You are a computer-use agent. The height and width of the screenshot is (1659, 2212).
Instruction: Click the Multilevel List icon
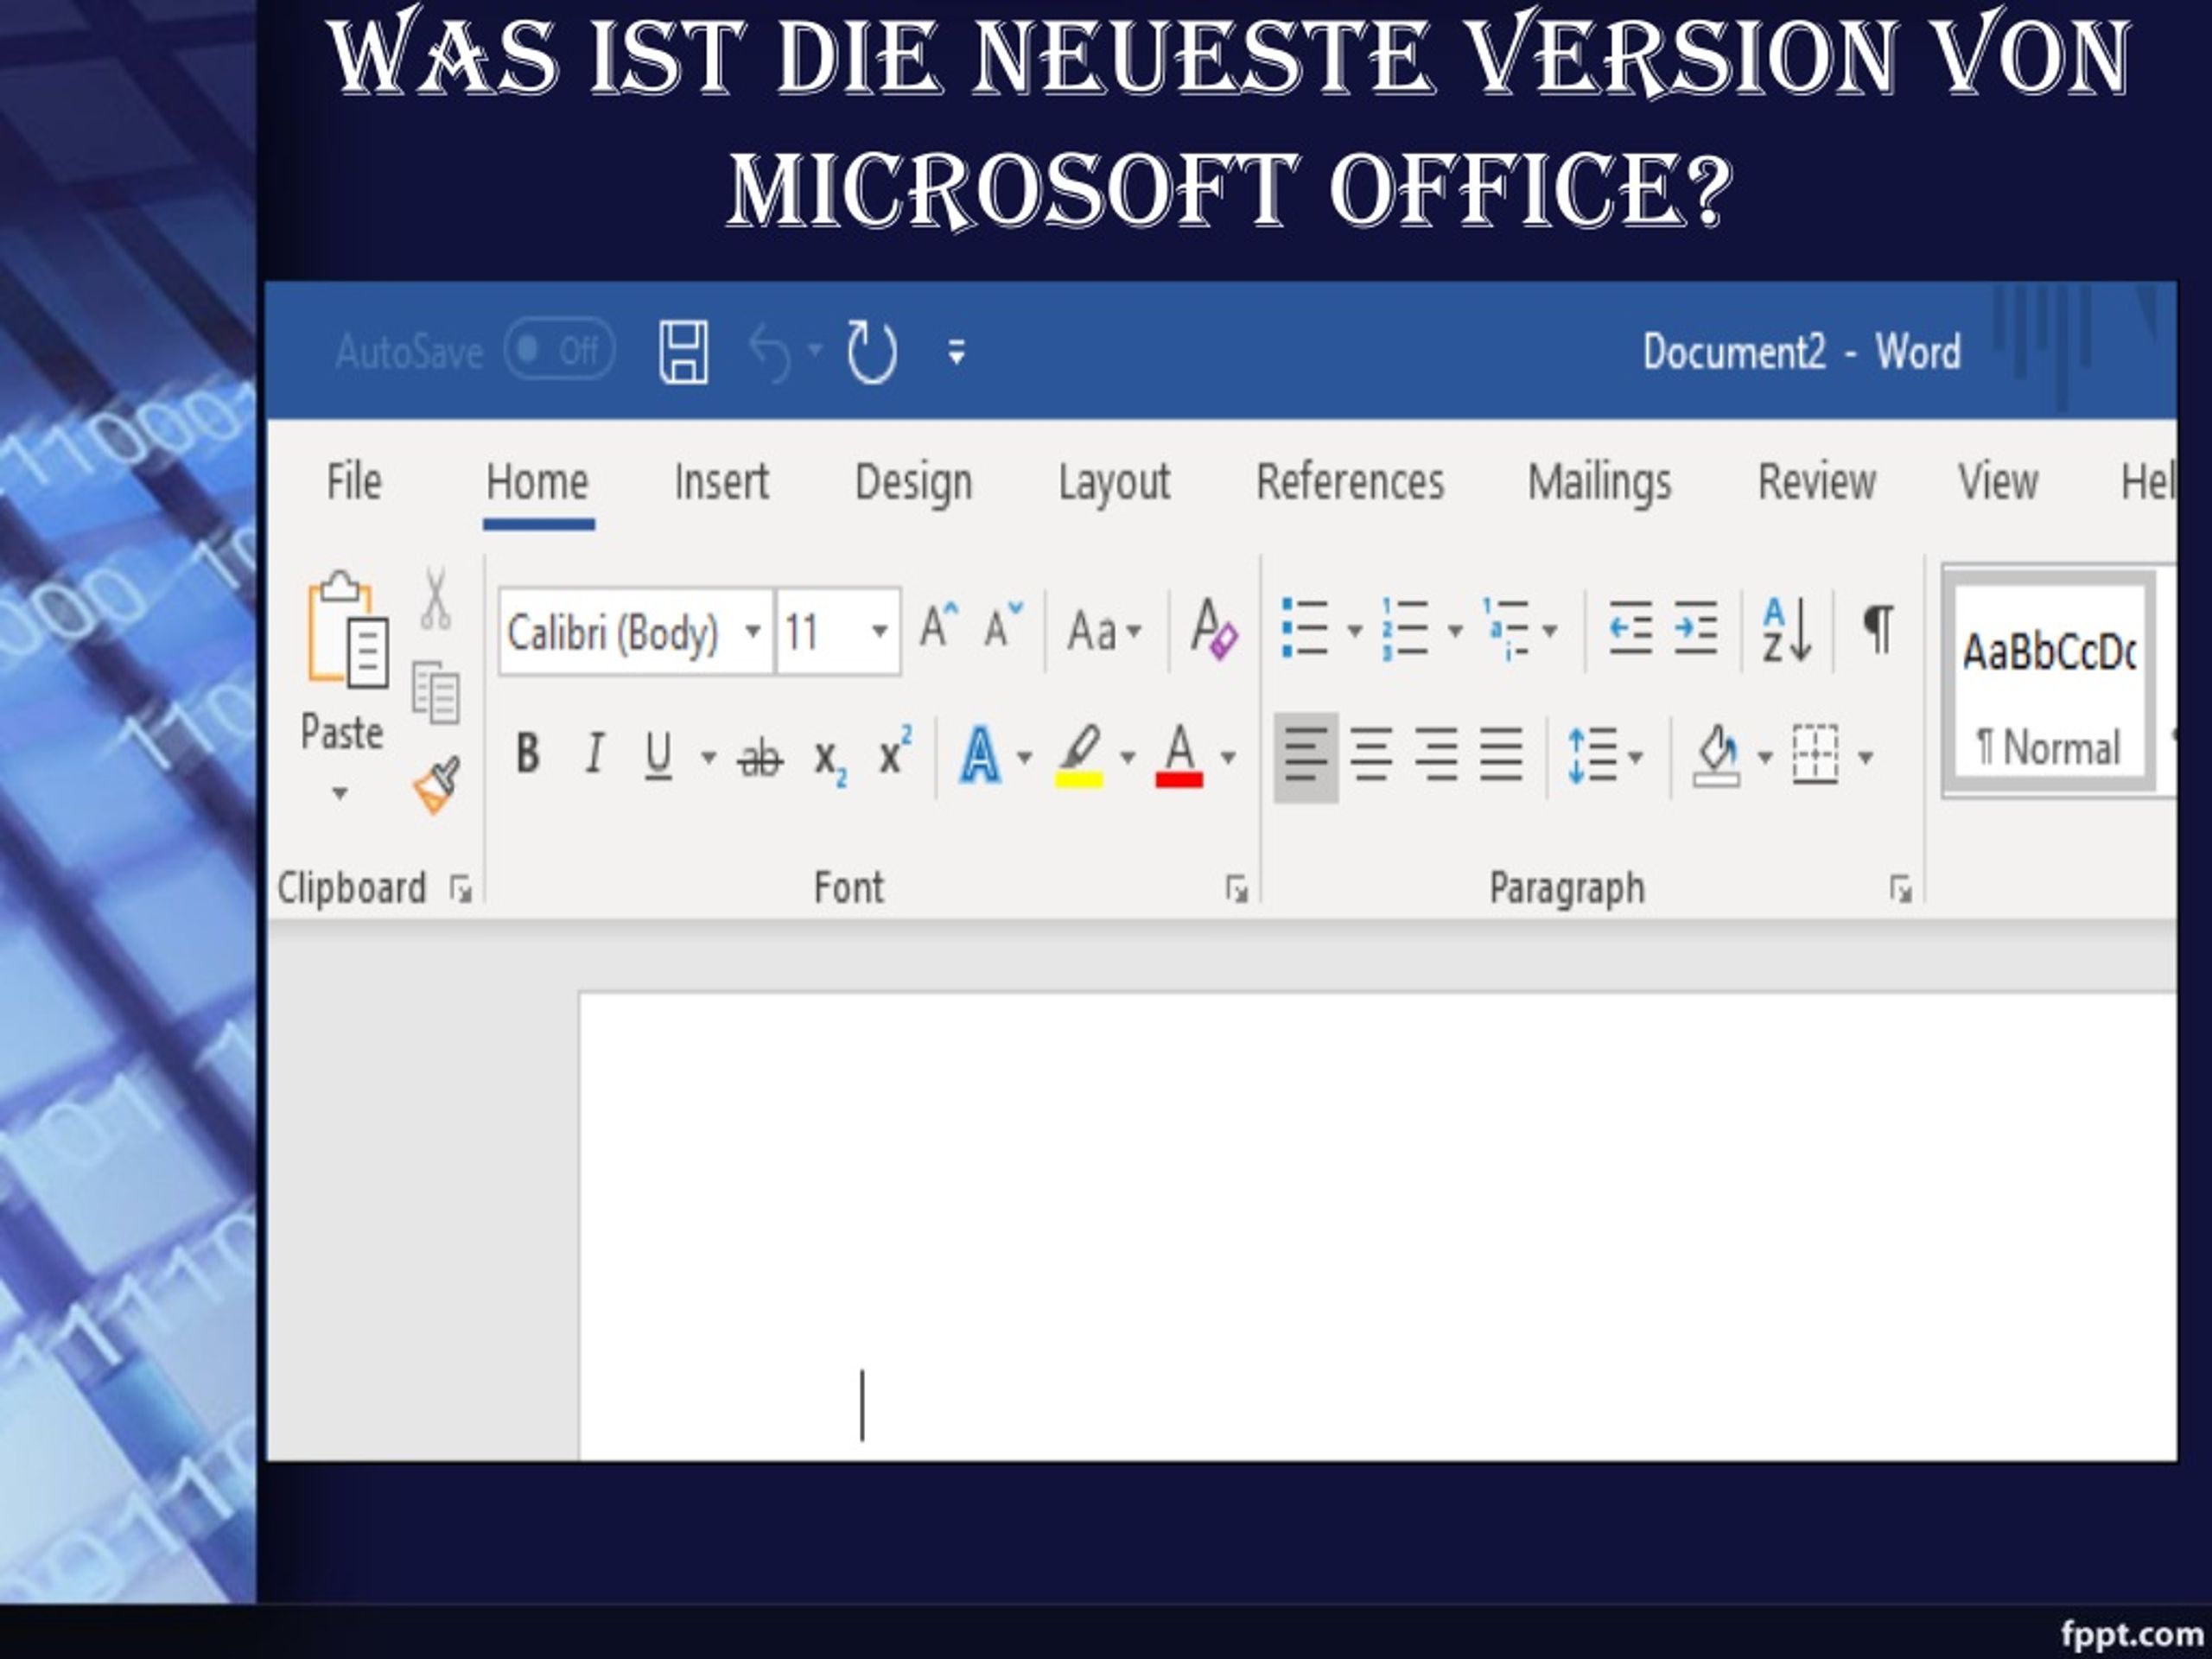point(1506,630)
